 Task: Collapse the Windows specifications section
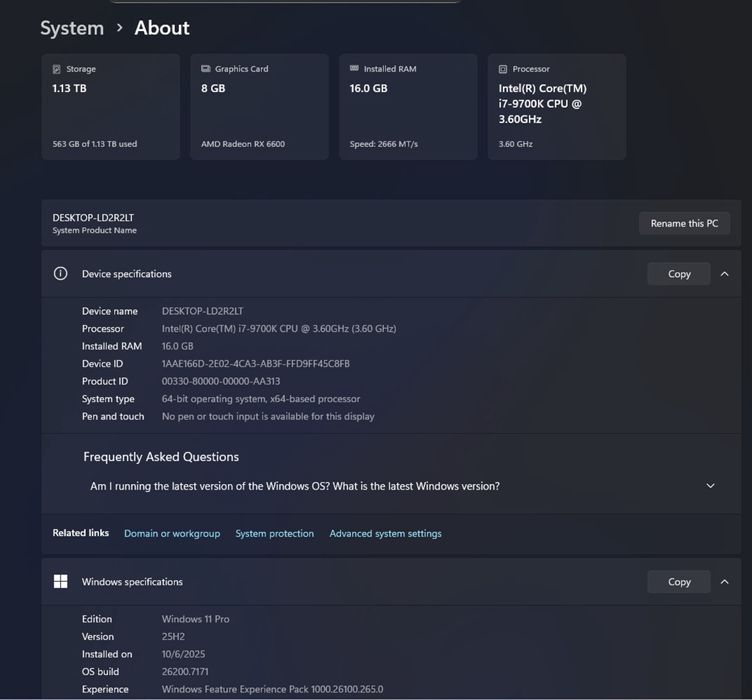[x=725, y=582]
